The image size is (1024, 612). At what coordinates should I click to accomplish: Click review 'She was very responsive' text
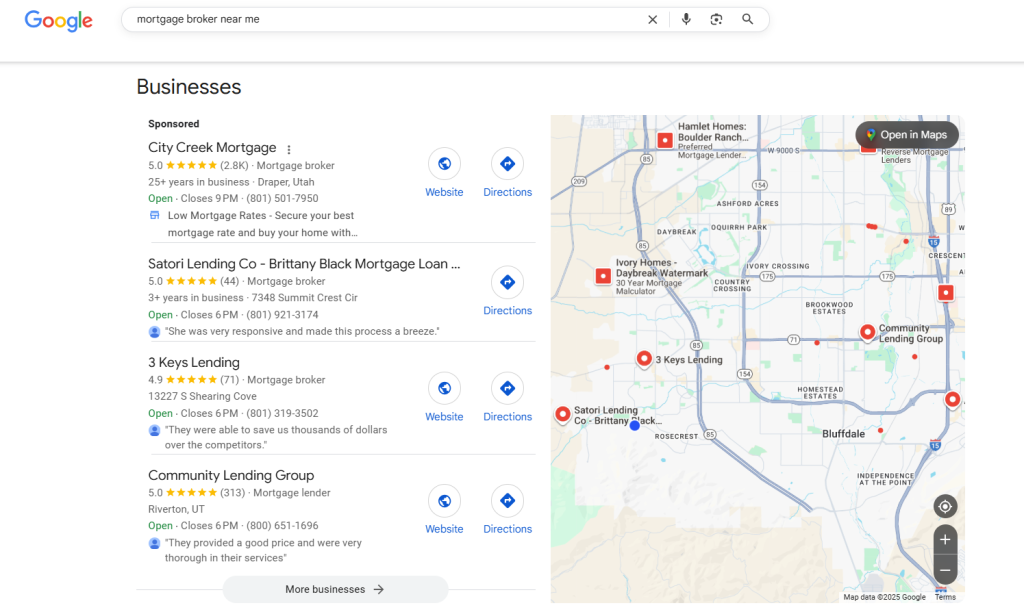coord(302,331)
